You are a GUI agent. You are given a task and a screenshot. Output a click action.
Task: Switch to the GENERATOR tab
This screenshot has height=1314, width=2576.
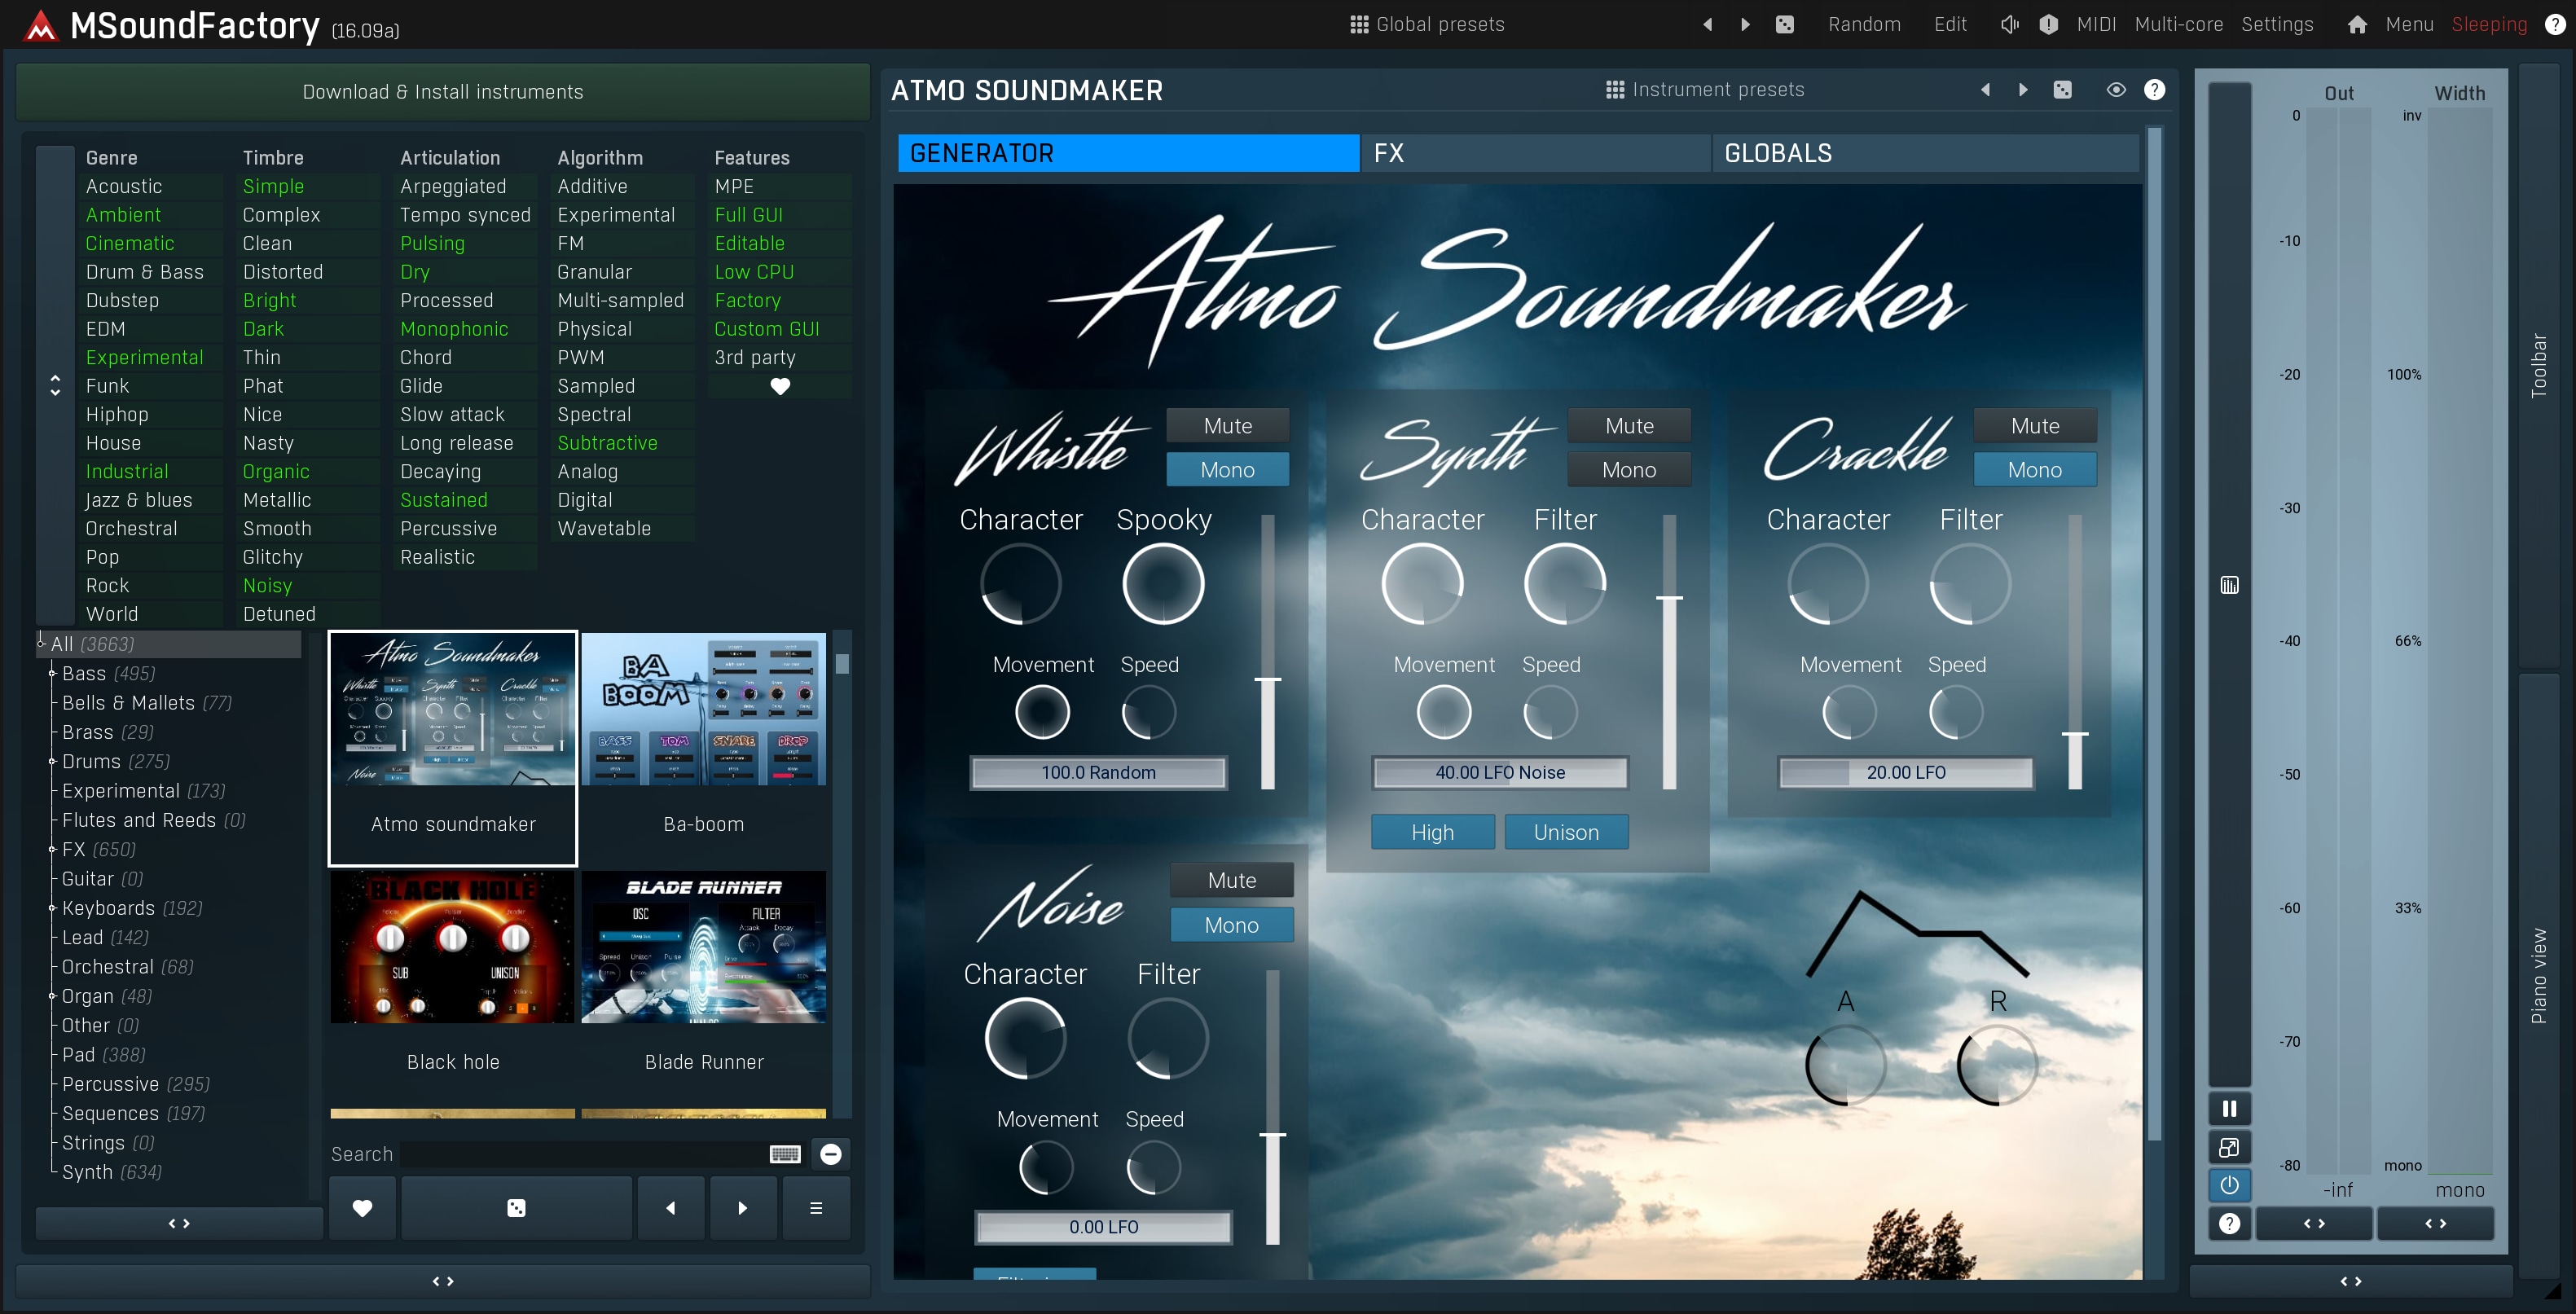click(1128, 153)
